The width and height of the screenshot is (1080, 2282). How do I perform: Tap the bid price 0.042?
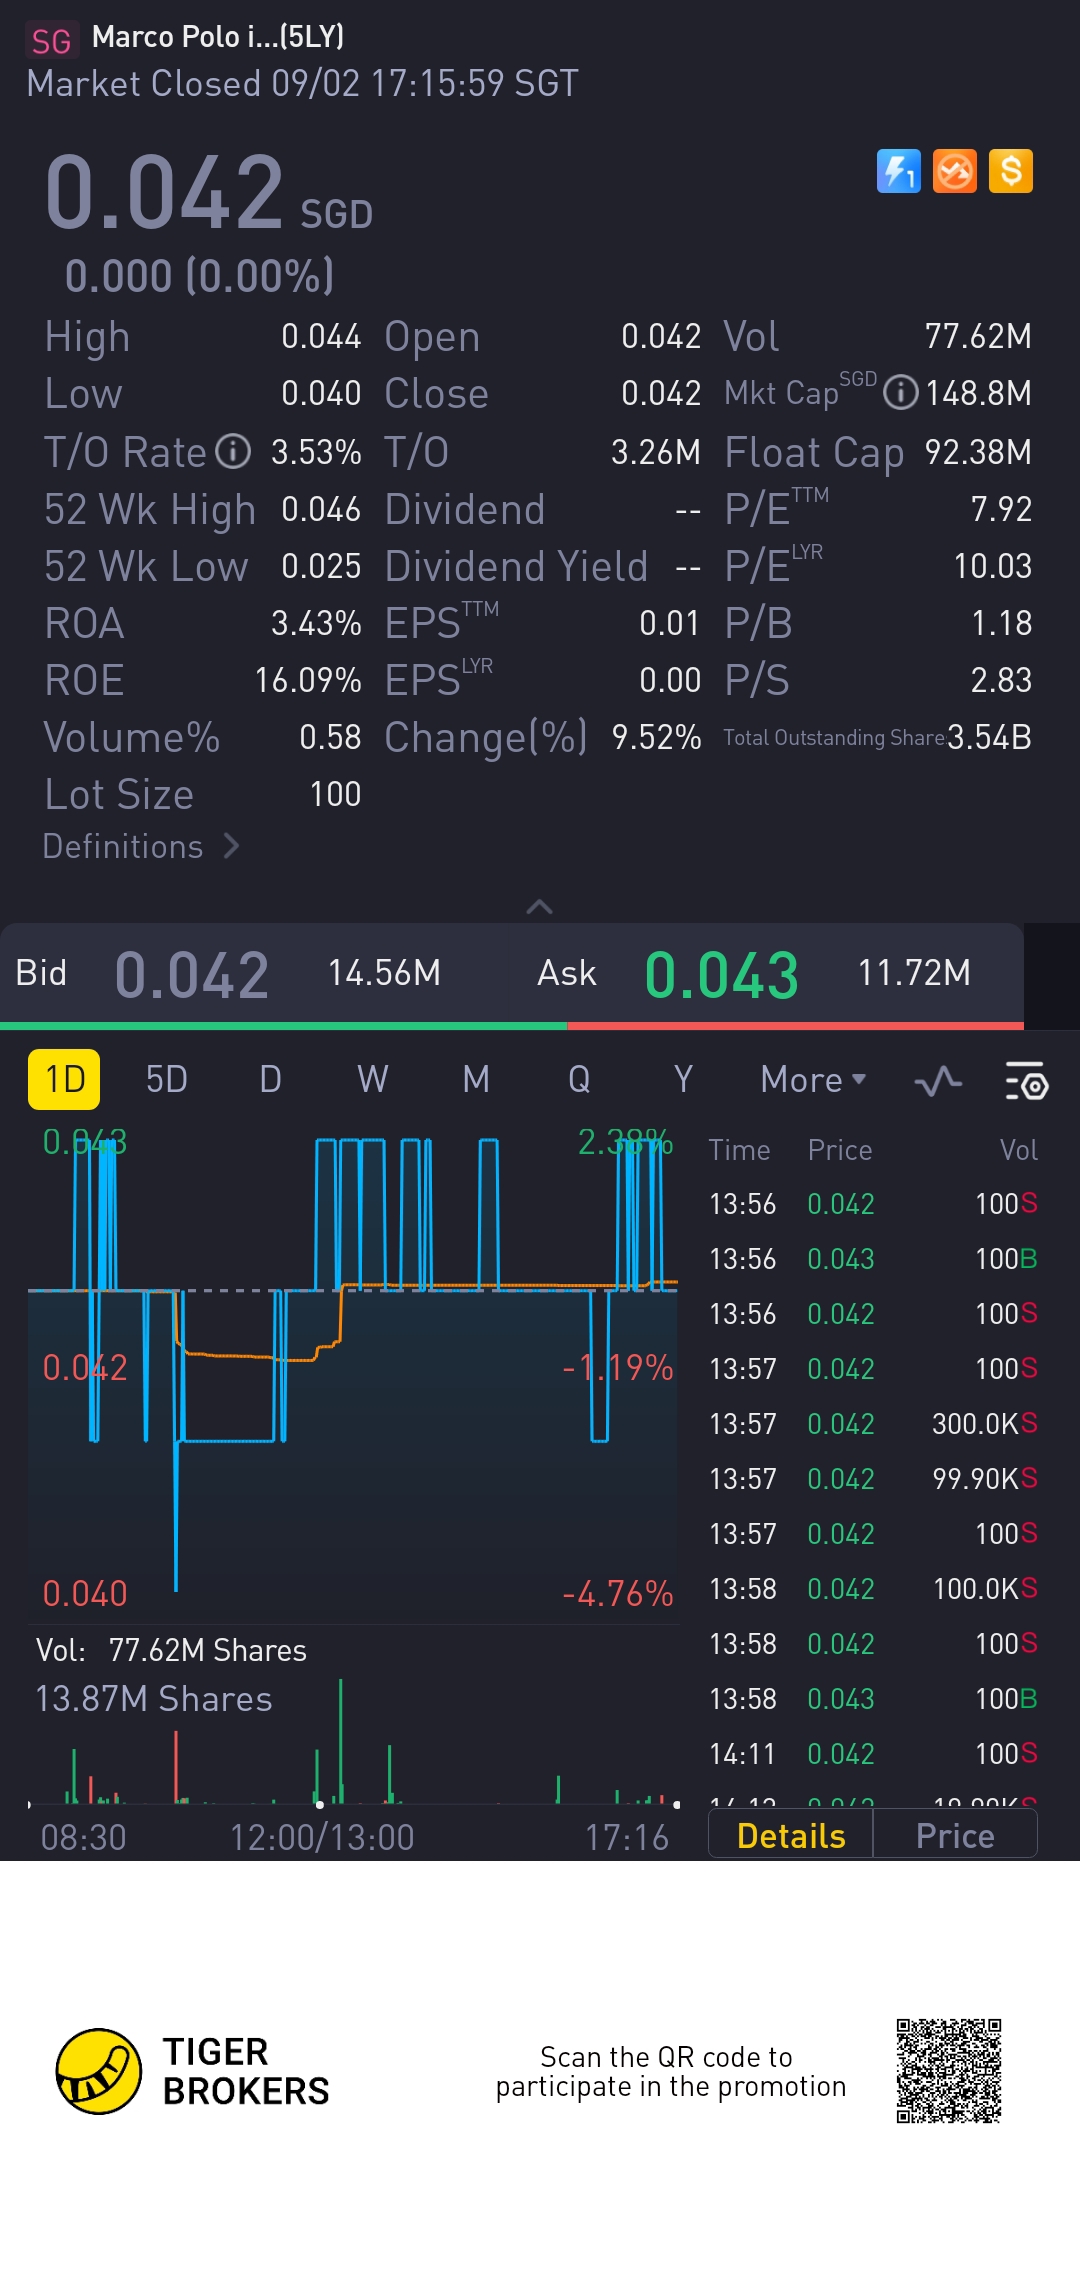[191, 975]
